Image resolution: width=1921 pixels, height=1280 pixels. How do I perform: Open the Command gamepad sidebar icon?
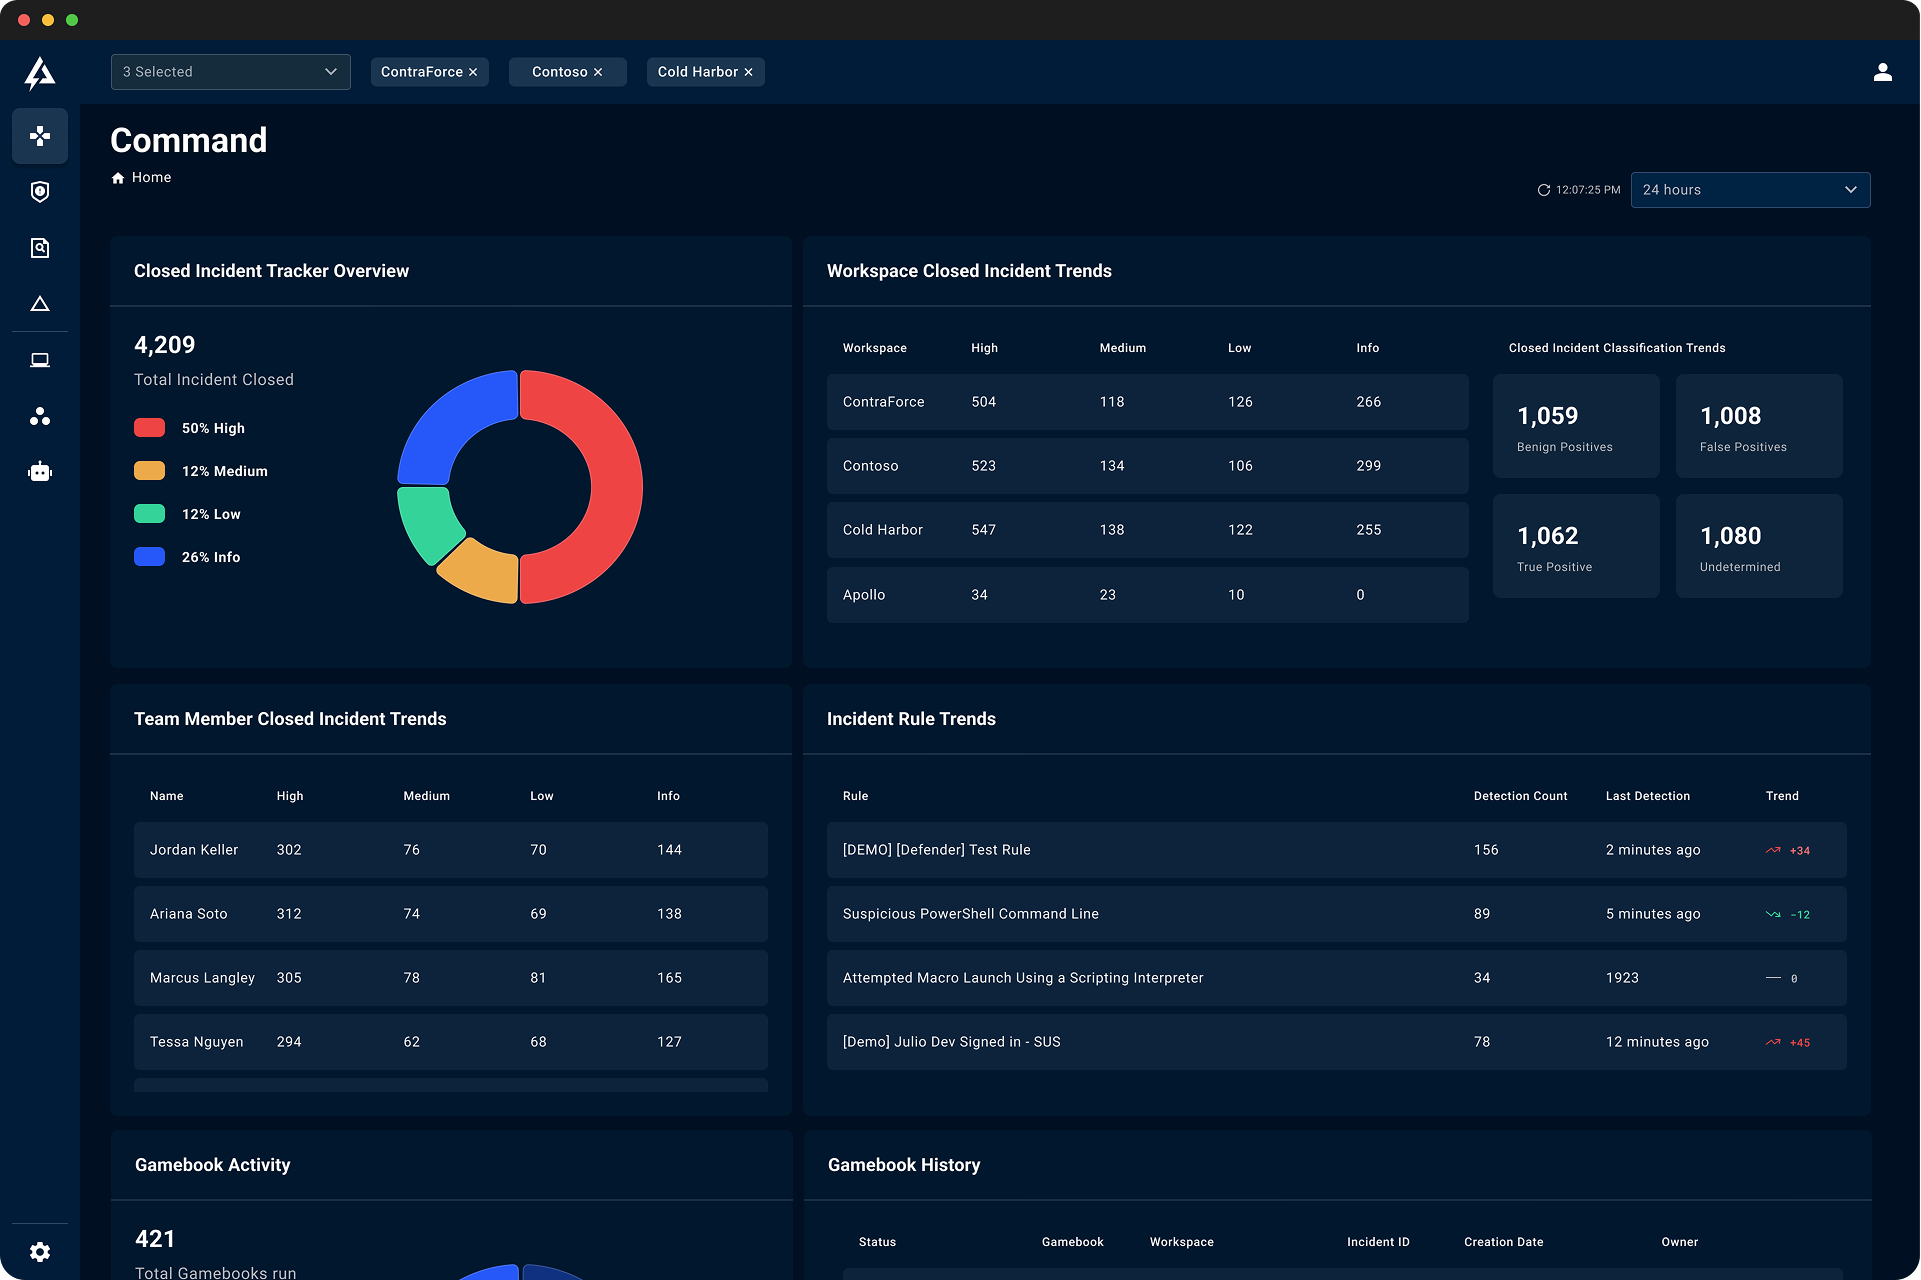point(40,136)
